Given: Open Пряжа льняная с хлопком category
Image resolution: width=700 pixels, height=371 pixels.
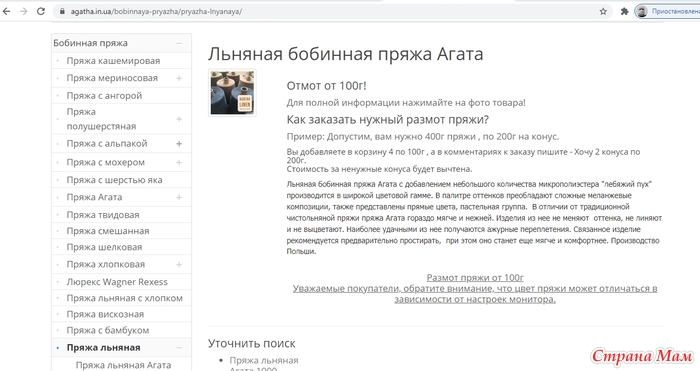Looking at the screenshot, I should 125,298.
